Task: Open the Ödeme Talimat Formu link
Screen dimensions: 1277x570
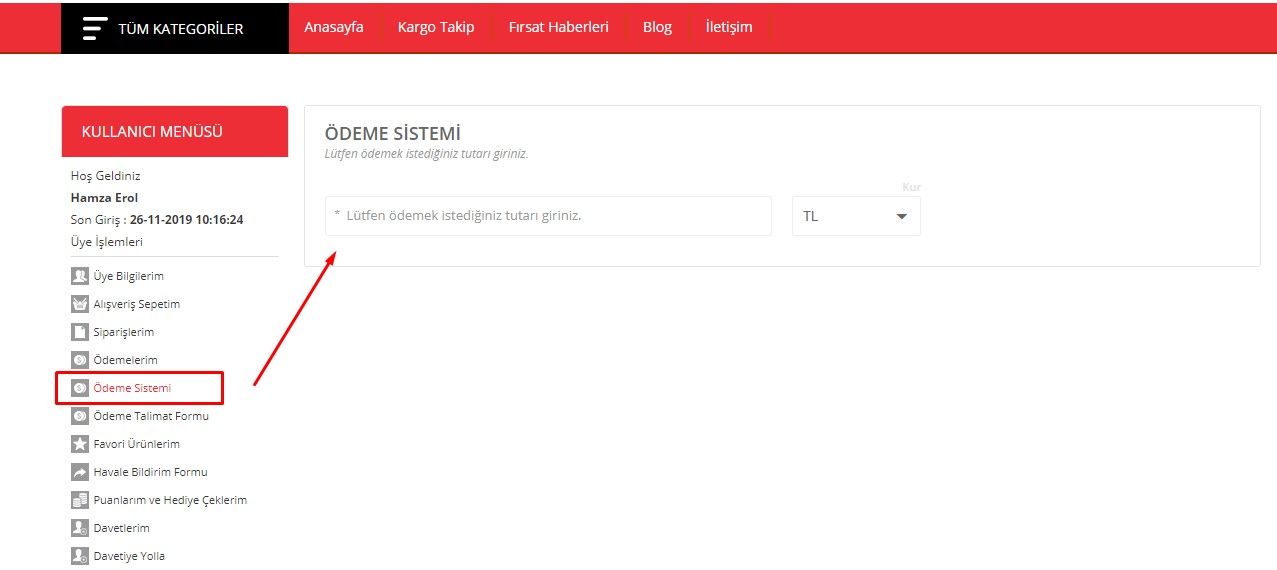Action: click(x=151, y=416)
